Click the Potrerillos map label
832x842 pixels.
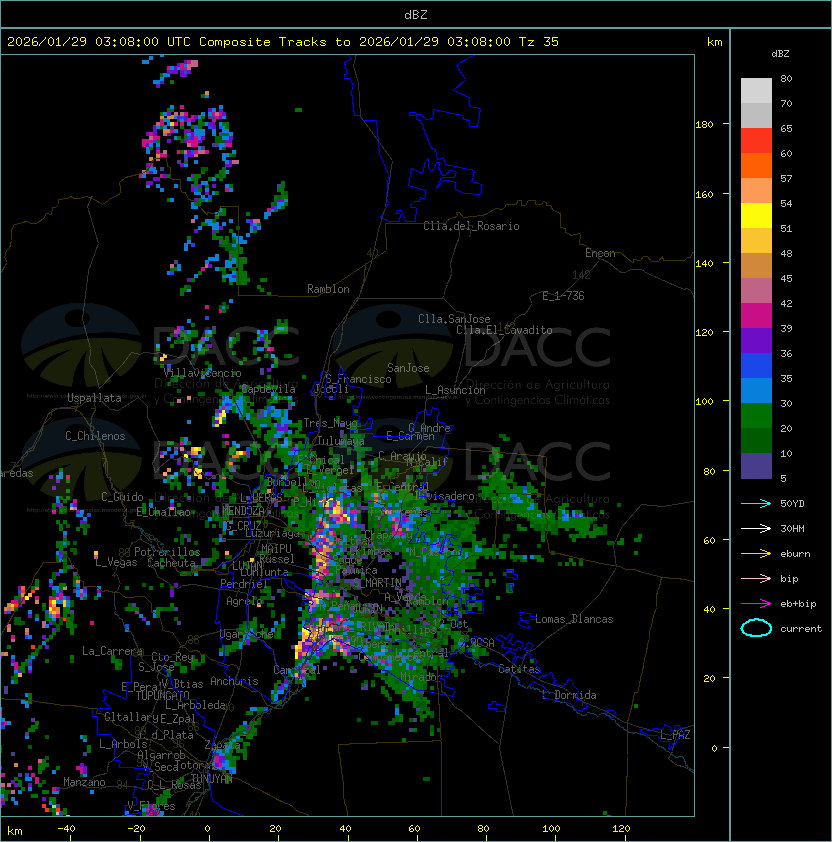(x=167, y=552)
